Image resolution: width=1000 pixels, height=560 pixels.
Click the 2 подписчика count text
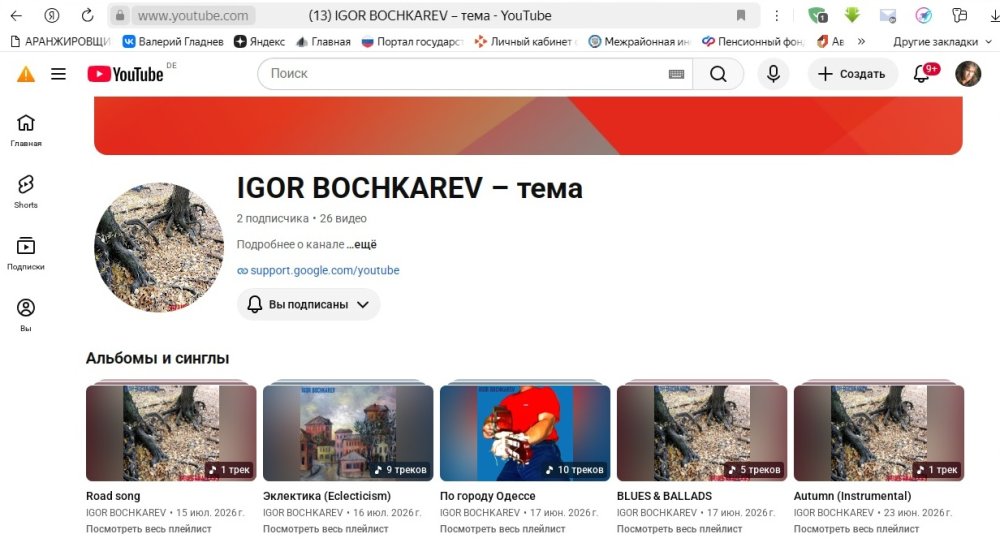click(x=272, y=218)
